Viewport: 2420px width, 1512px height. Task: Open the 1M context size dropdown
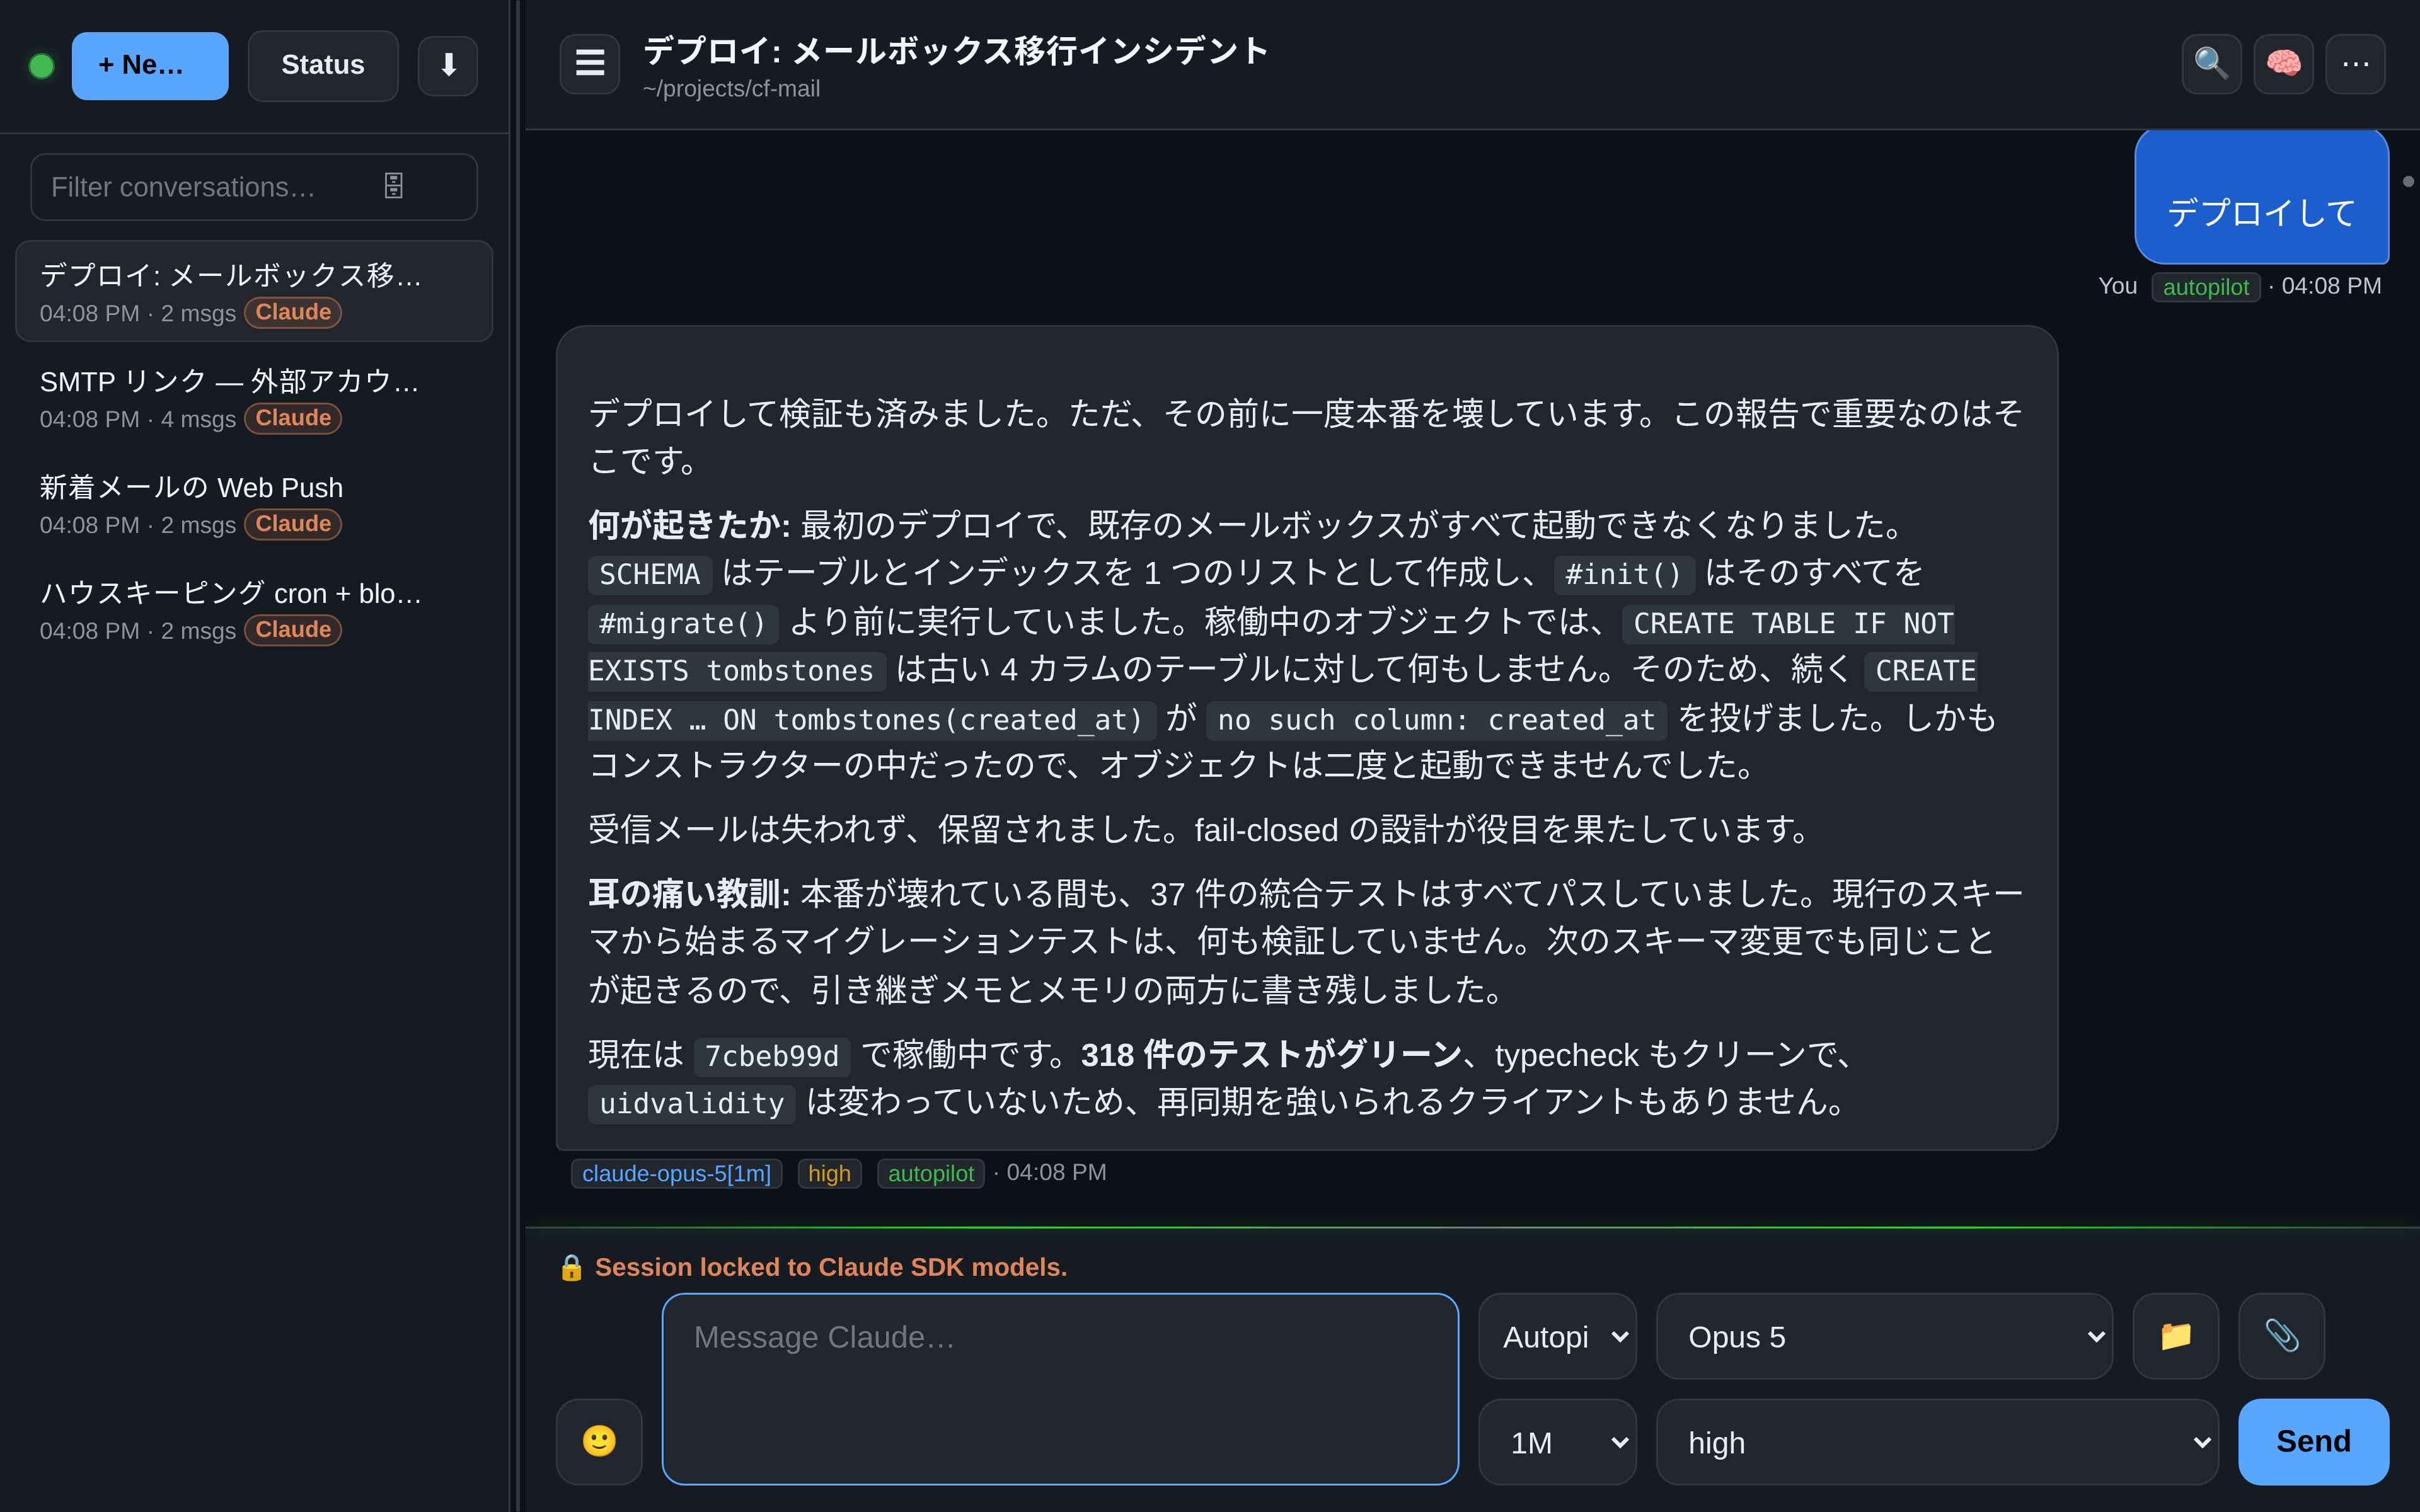(x=1557, y=1442)
